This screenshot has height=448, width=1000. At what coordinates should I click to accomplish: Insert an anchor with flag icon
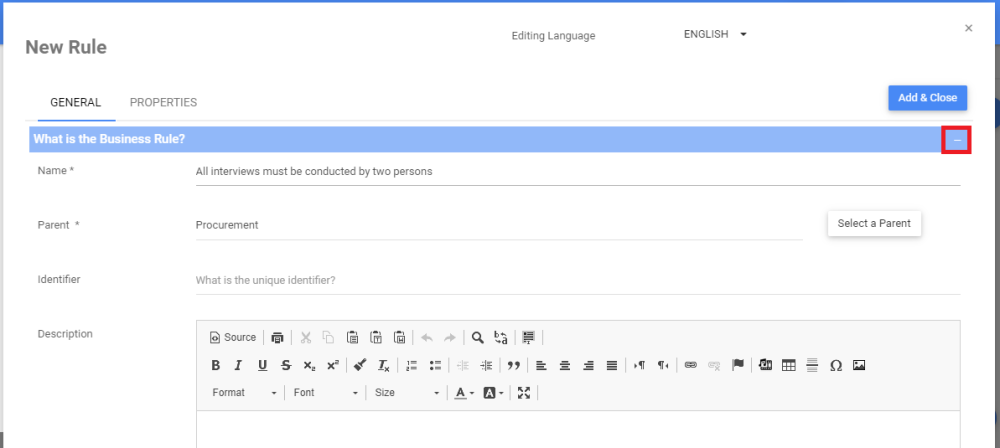pos(738,366)
